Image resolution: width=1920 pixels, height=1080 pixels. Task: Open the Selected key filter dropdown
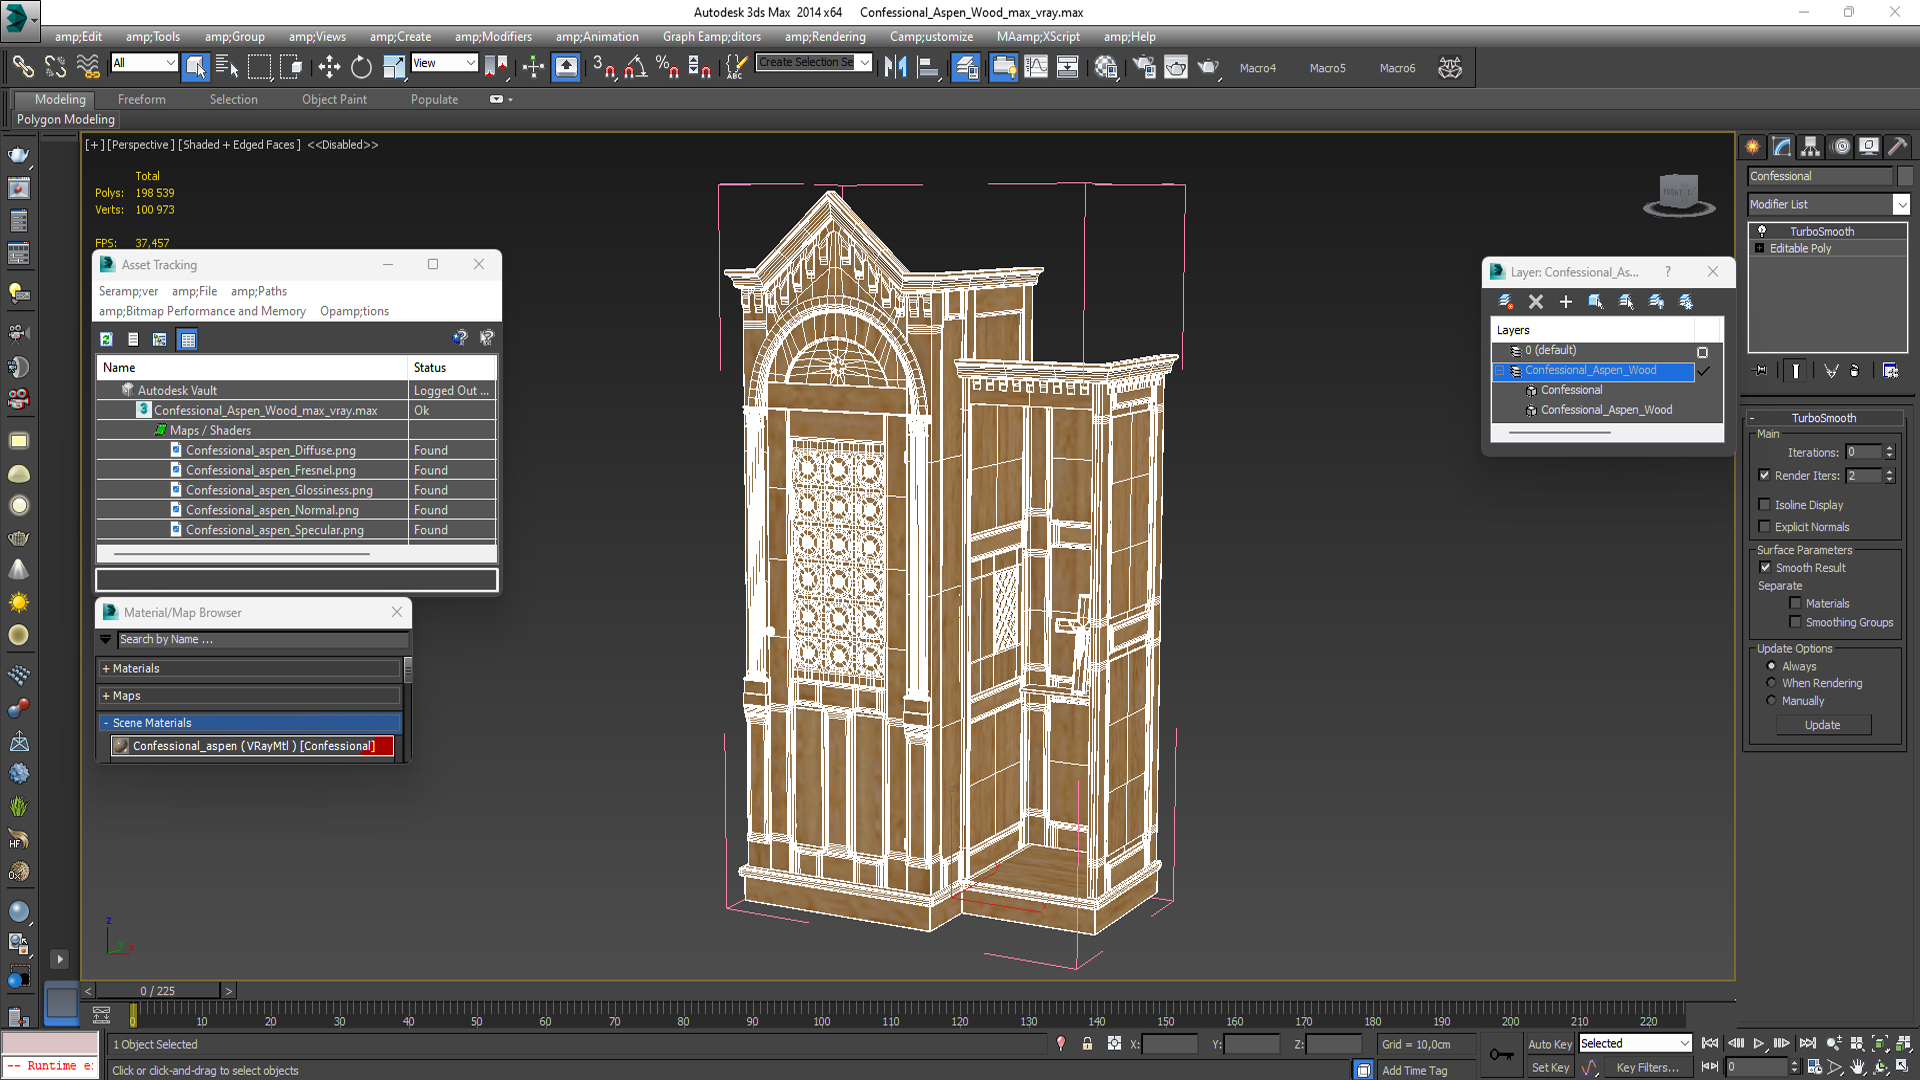click(1684, 1043)
